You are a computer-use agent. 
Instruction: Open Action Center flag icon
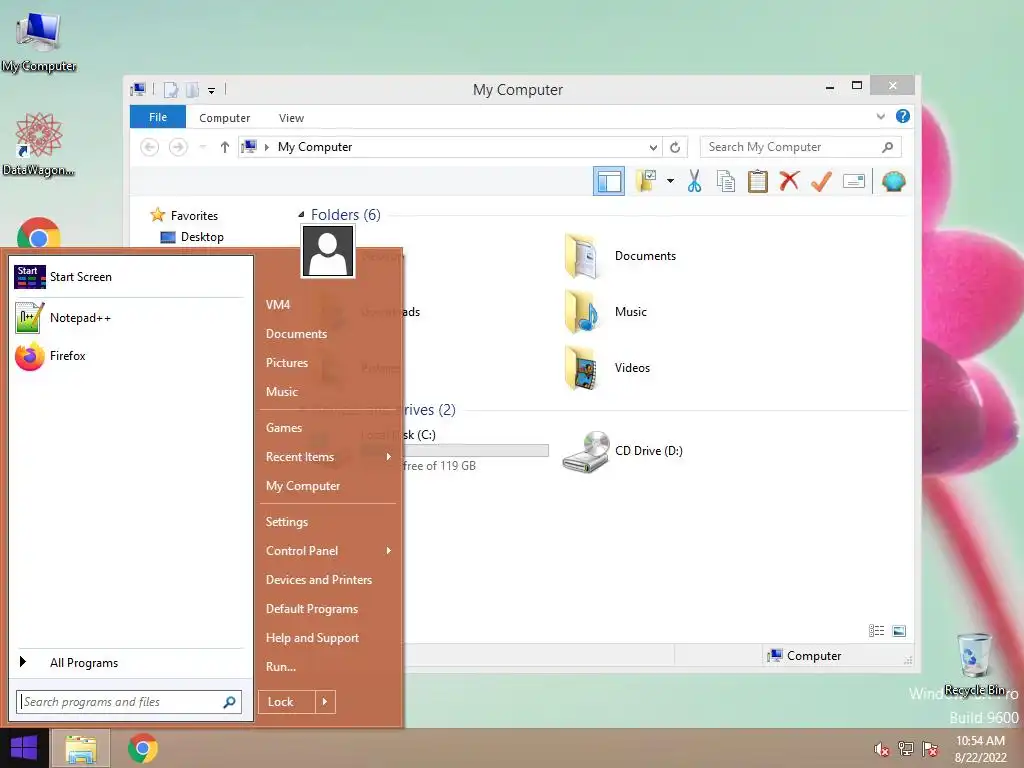point(929,749)
